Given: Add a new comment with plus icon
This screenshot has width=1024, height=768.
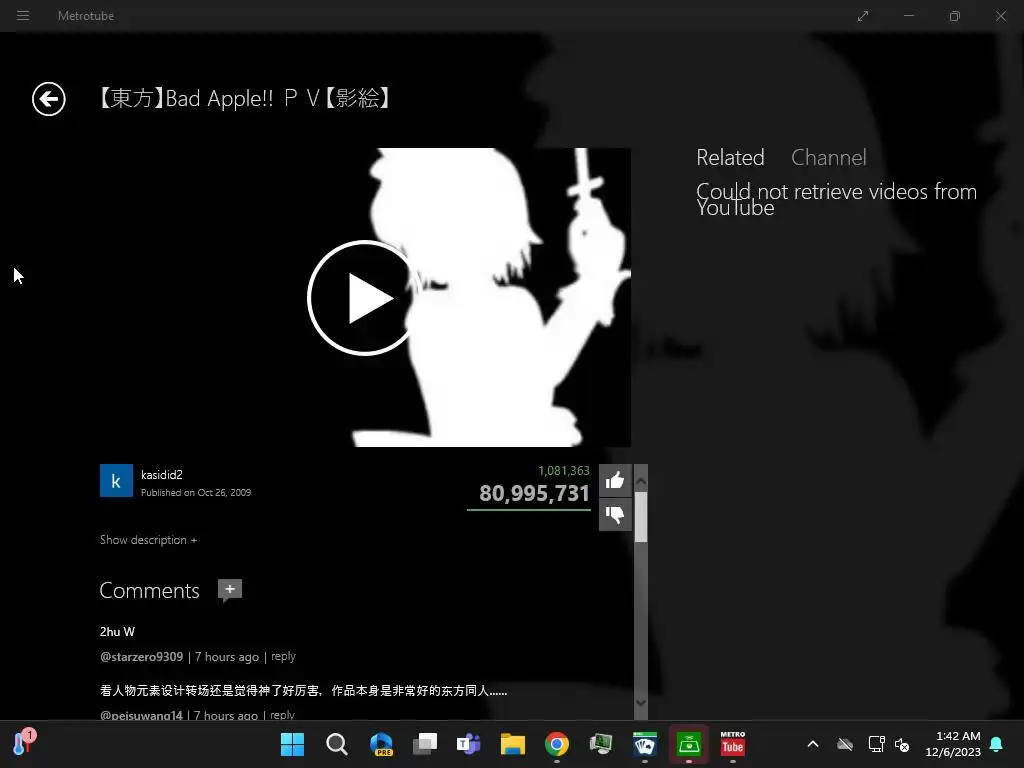Looking at the screenshot, I should (x=229, y=590).
